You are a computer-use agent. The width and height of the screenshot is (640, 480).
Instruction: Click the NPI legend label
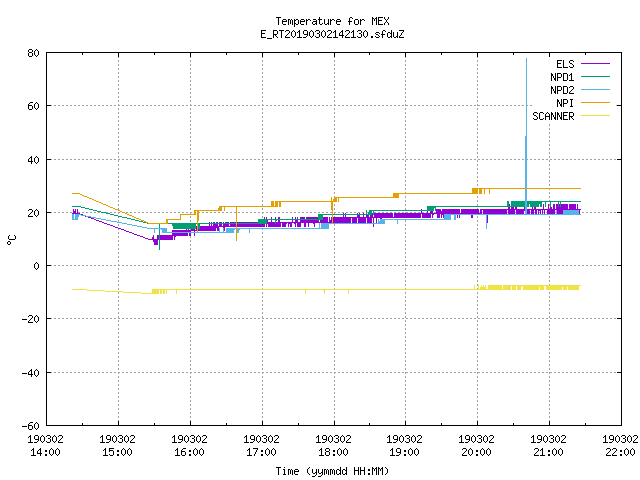[565, 103]
